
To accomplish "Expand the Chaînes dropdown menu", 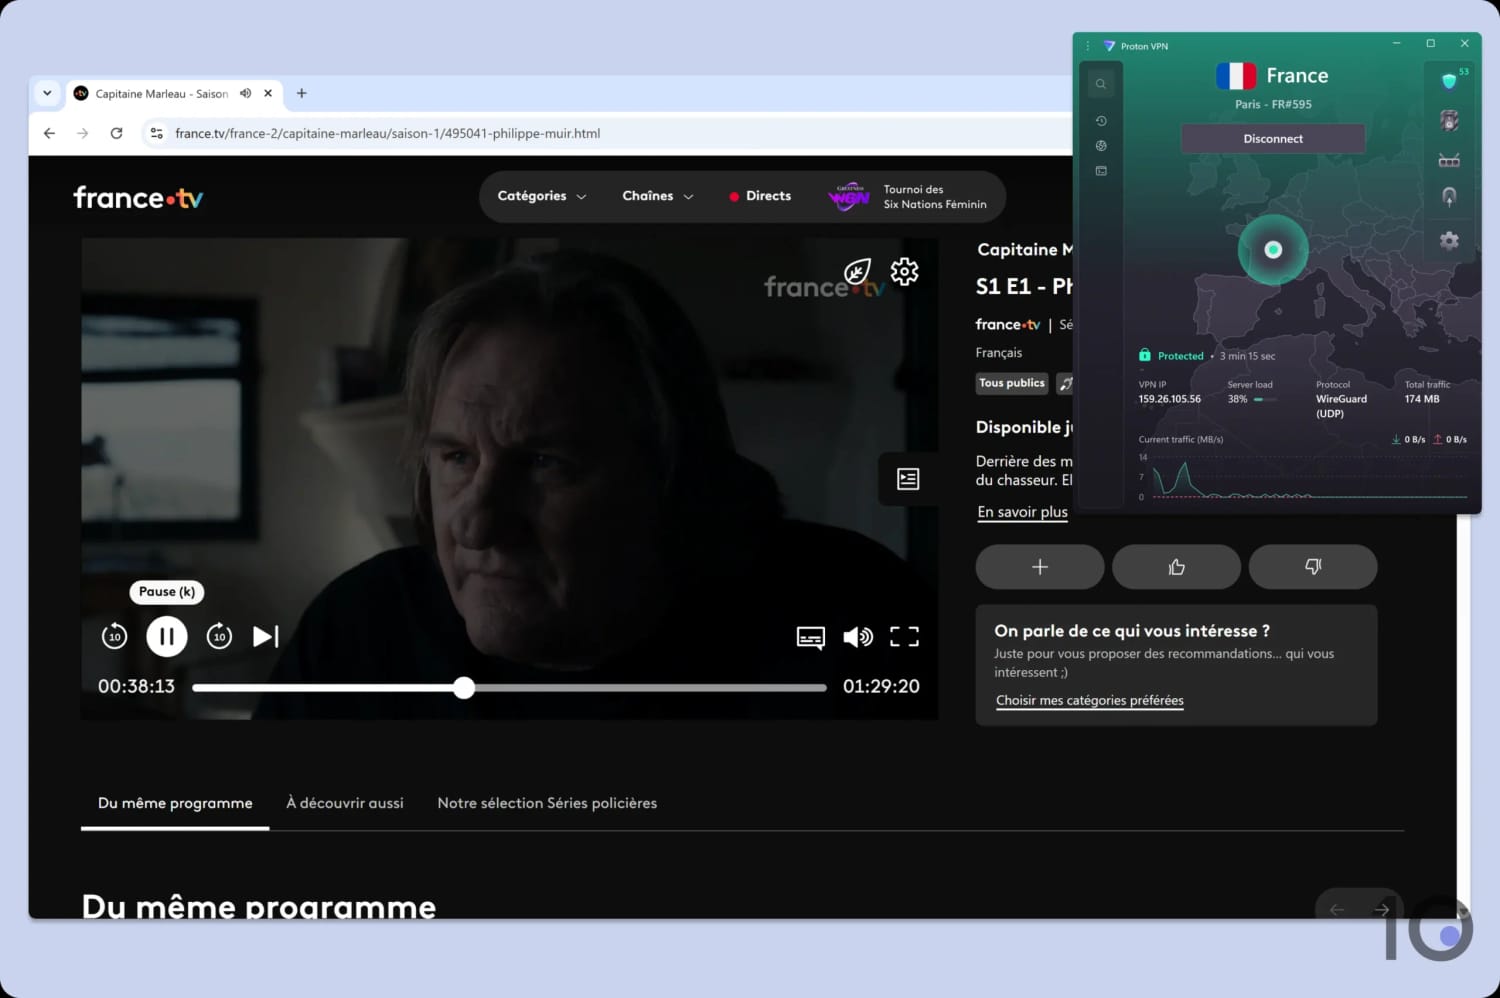I will point(658,196).
